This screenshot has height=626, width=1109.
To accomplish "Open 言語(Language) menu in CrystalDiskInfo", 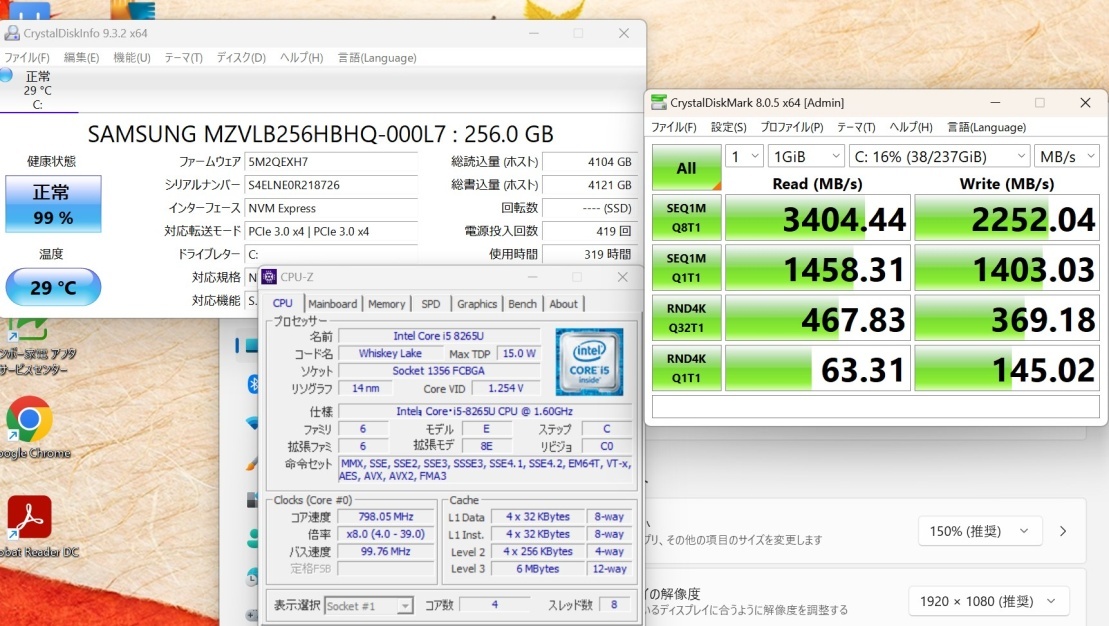I will pyautogui.click(x=377, y=57).
